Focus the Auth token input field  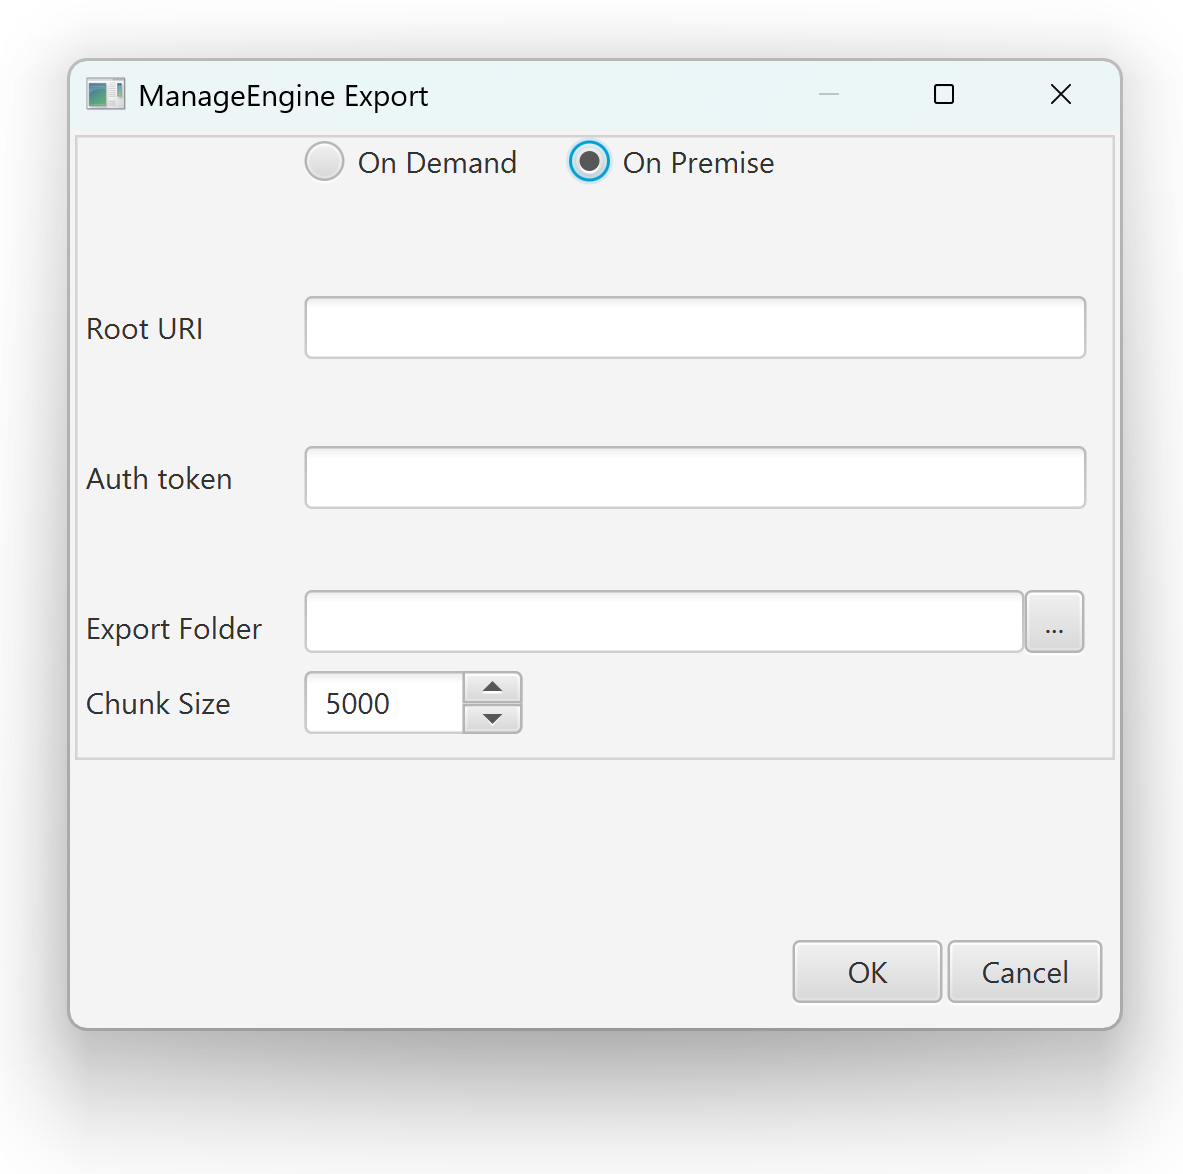coord(695,478)
